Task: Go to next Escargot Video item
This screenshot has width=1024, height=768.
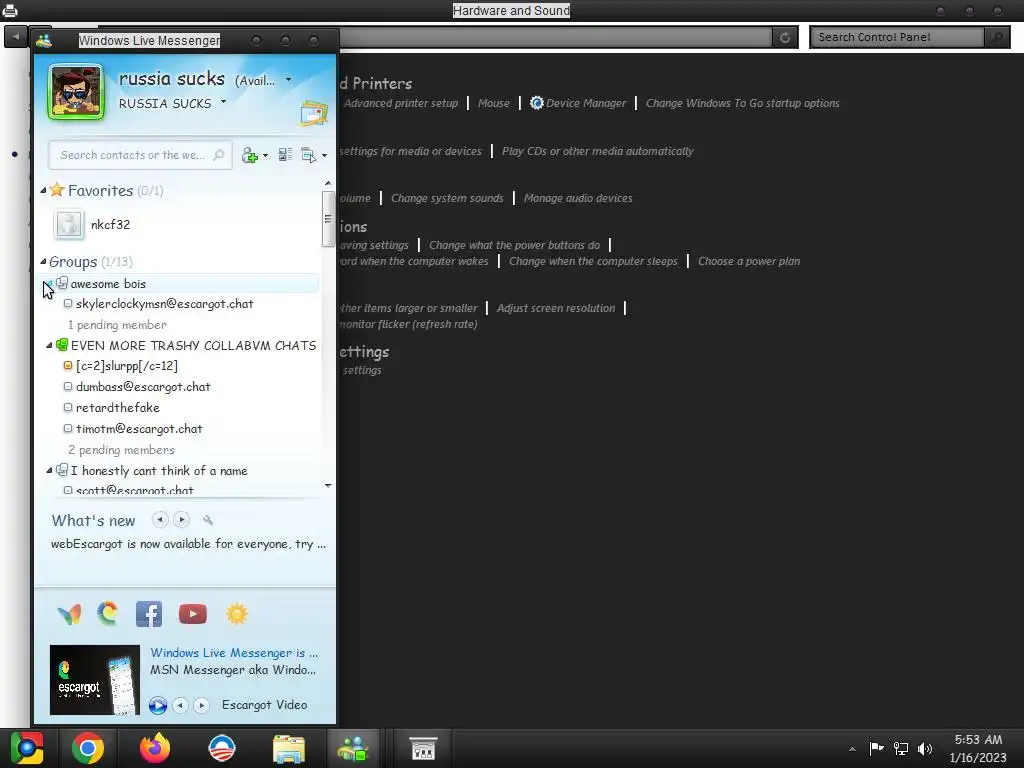Action: point(201,705)
